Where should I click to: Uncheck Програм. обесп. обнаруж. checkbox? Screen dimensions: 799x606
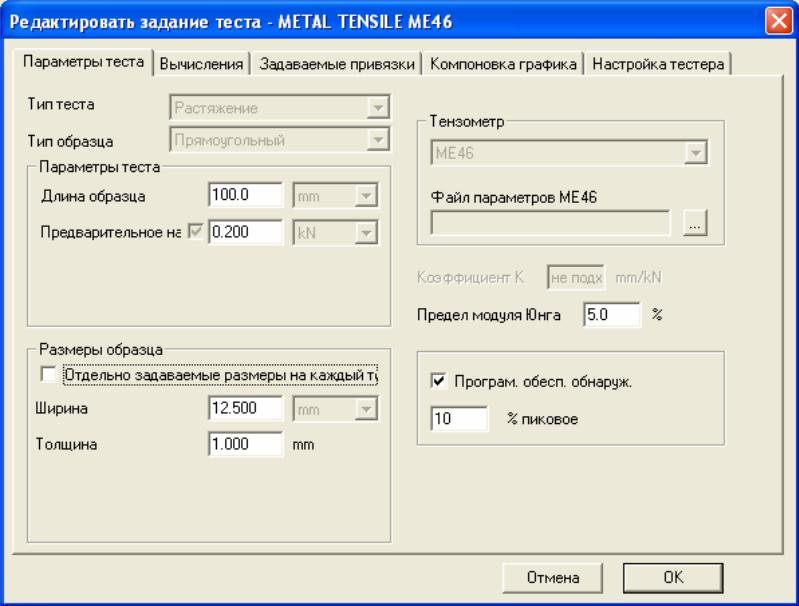438,381
